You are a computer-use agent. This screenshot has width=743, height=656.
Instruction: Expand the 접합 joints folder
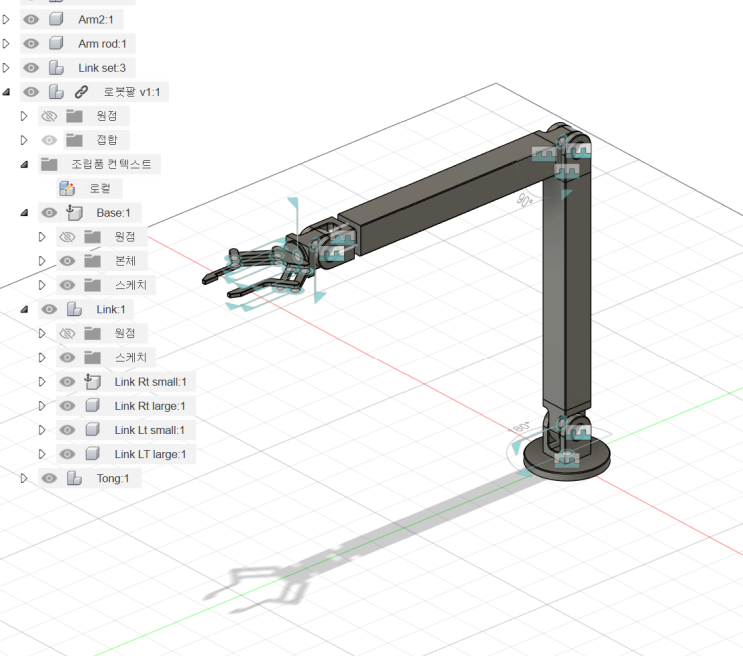coord(24,140)
